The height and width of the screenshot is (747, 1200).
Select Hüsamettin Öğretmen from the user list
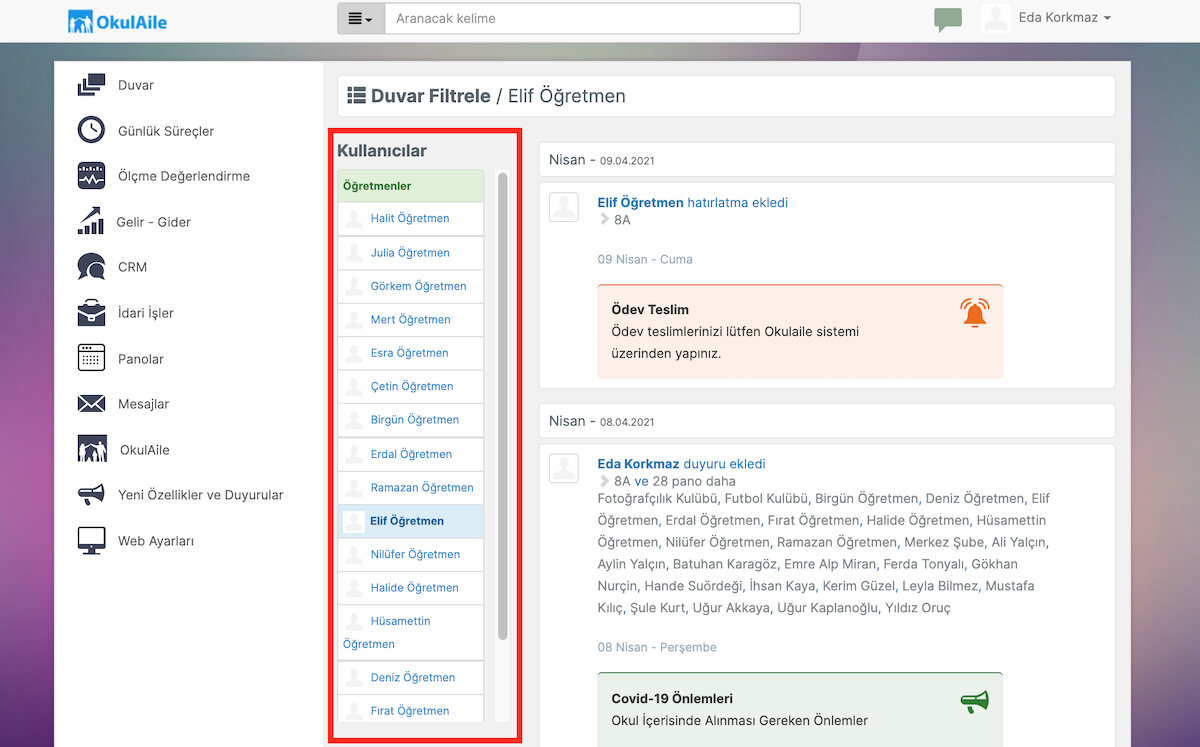pyautogui.click(x=410, y=632)
